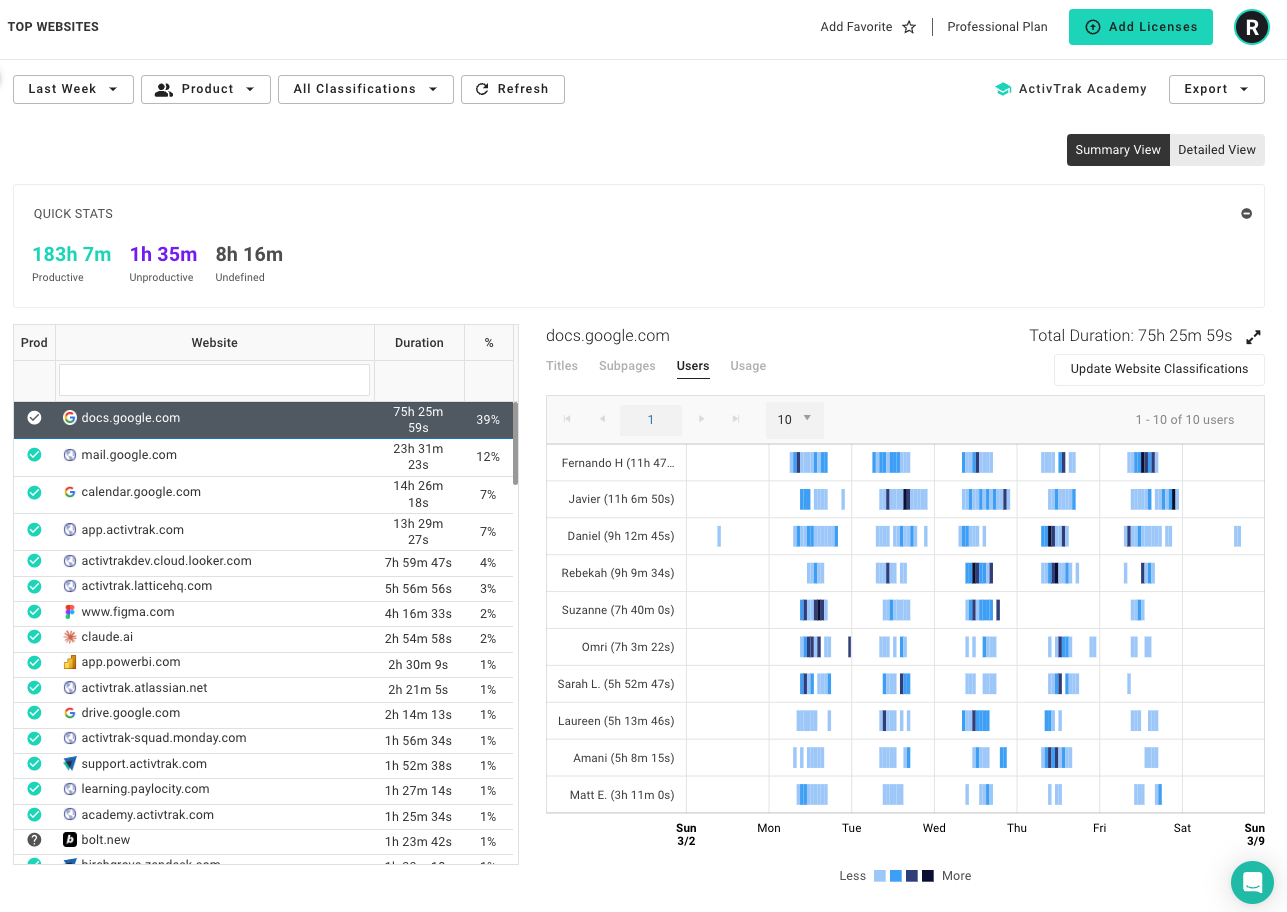1287x912 pixels.
Task: Select the activtrak-squad.monday.com row
Action: pos(263,739)
